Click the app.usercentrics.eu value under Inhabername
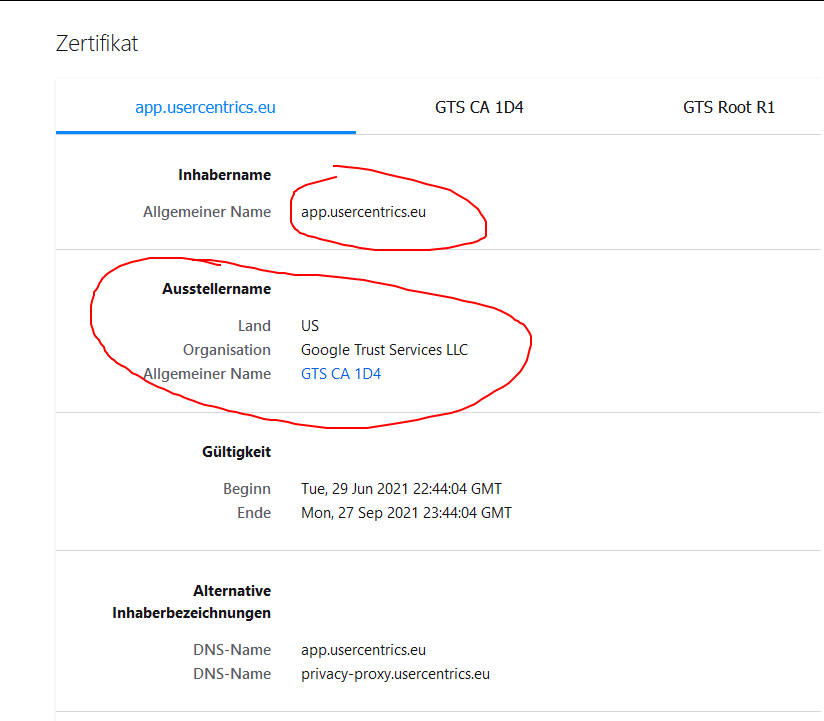This screenshot has width=824, height=721. click(363, 212)
